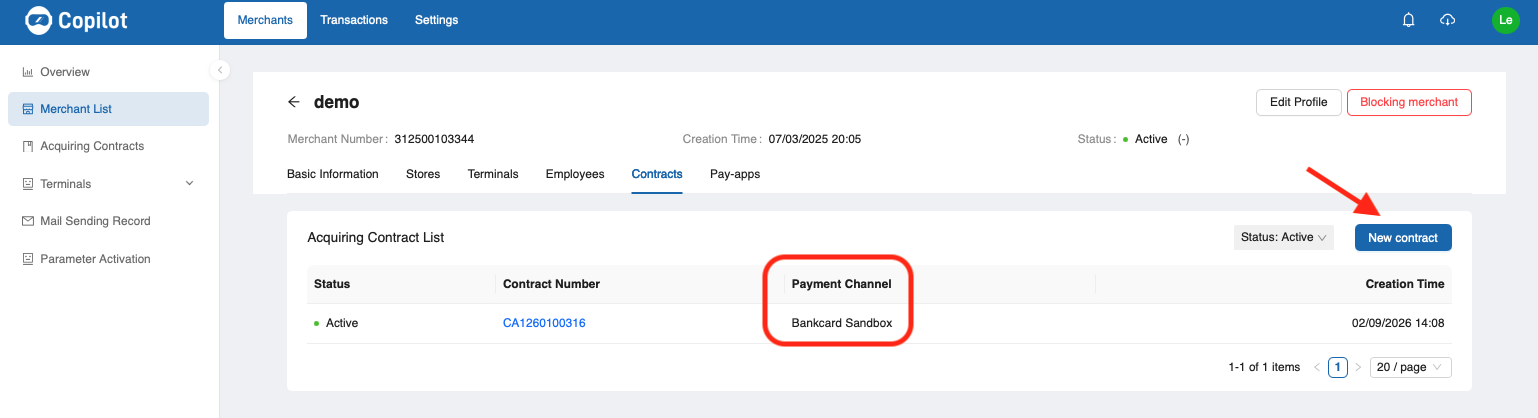Open the Status: Active filter dropdown
This screenshot has width=1538, height=418.
(1283, 238)
